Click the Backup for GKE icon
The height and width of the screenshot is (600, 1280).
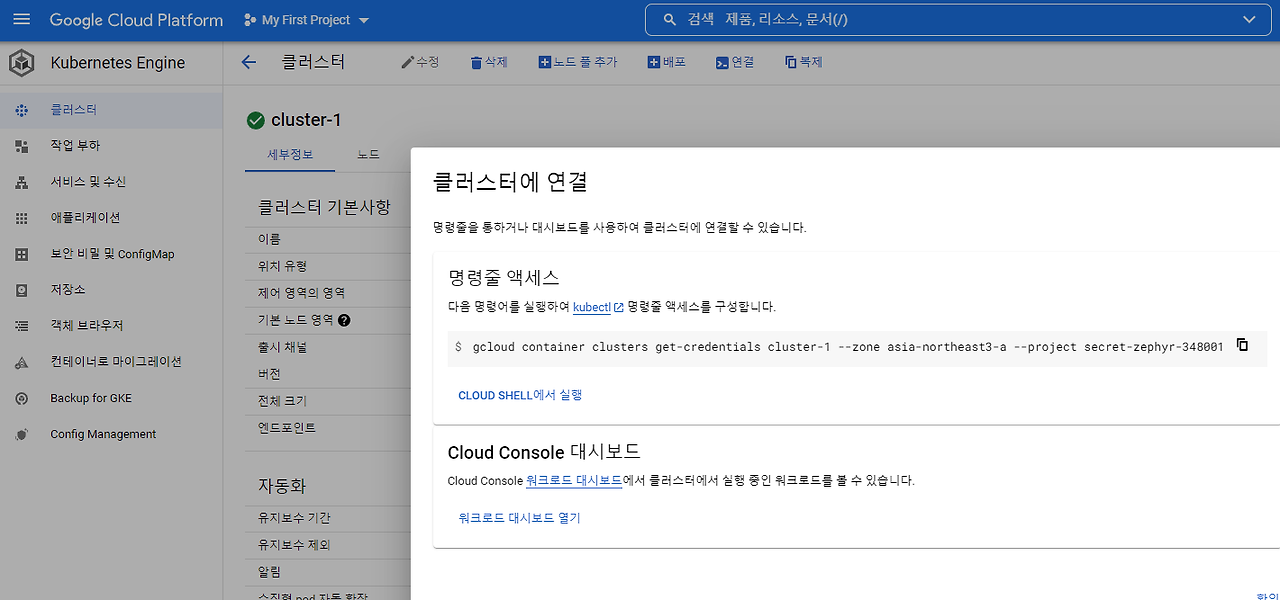[22, 398]
